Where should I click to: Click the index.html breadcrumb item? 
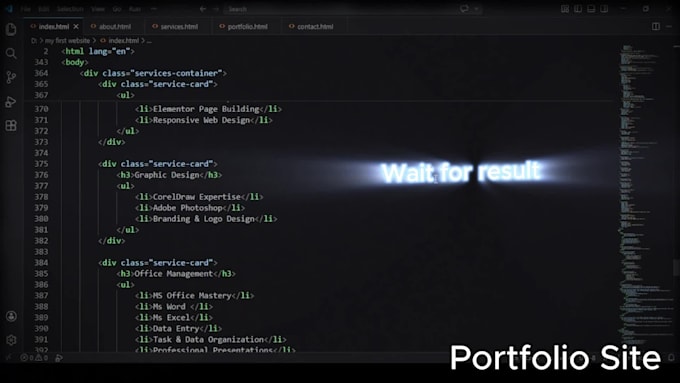[x=119, y=41]
